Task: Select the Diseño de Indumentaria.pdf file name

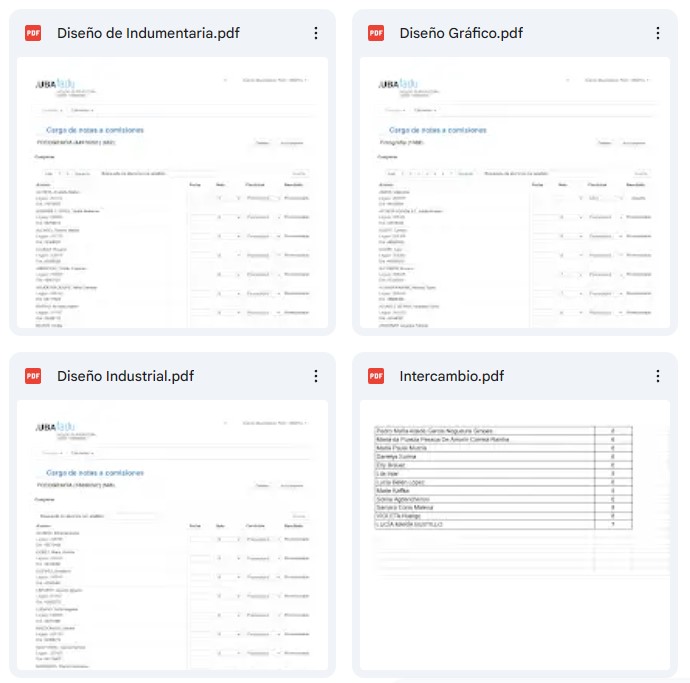Action: pyautogui.click(x=148, y=33)
